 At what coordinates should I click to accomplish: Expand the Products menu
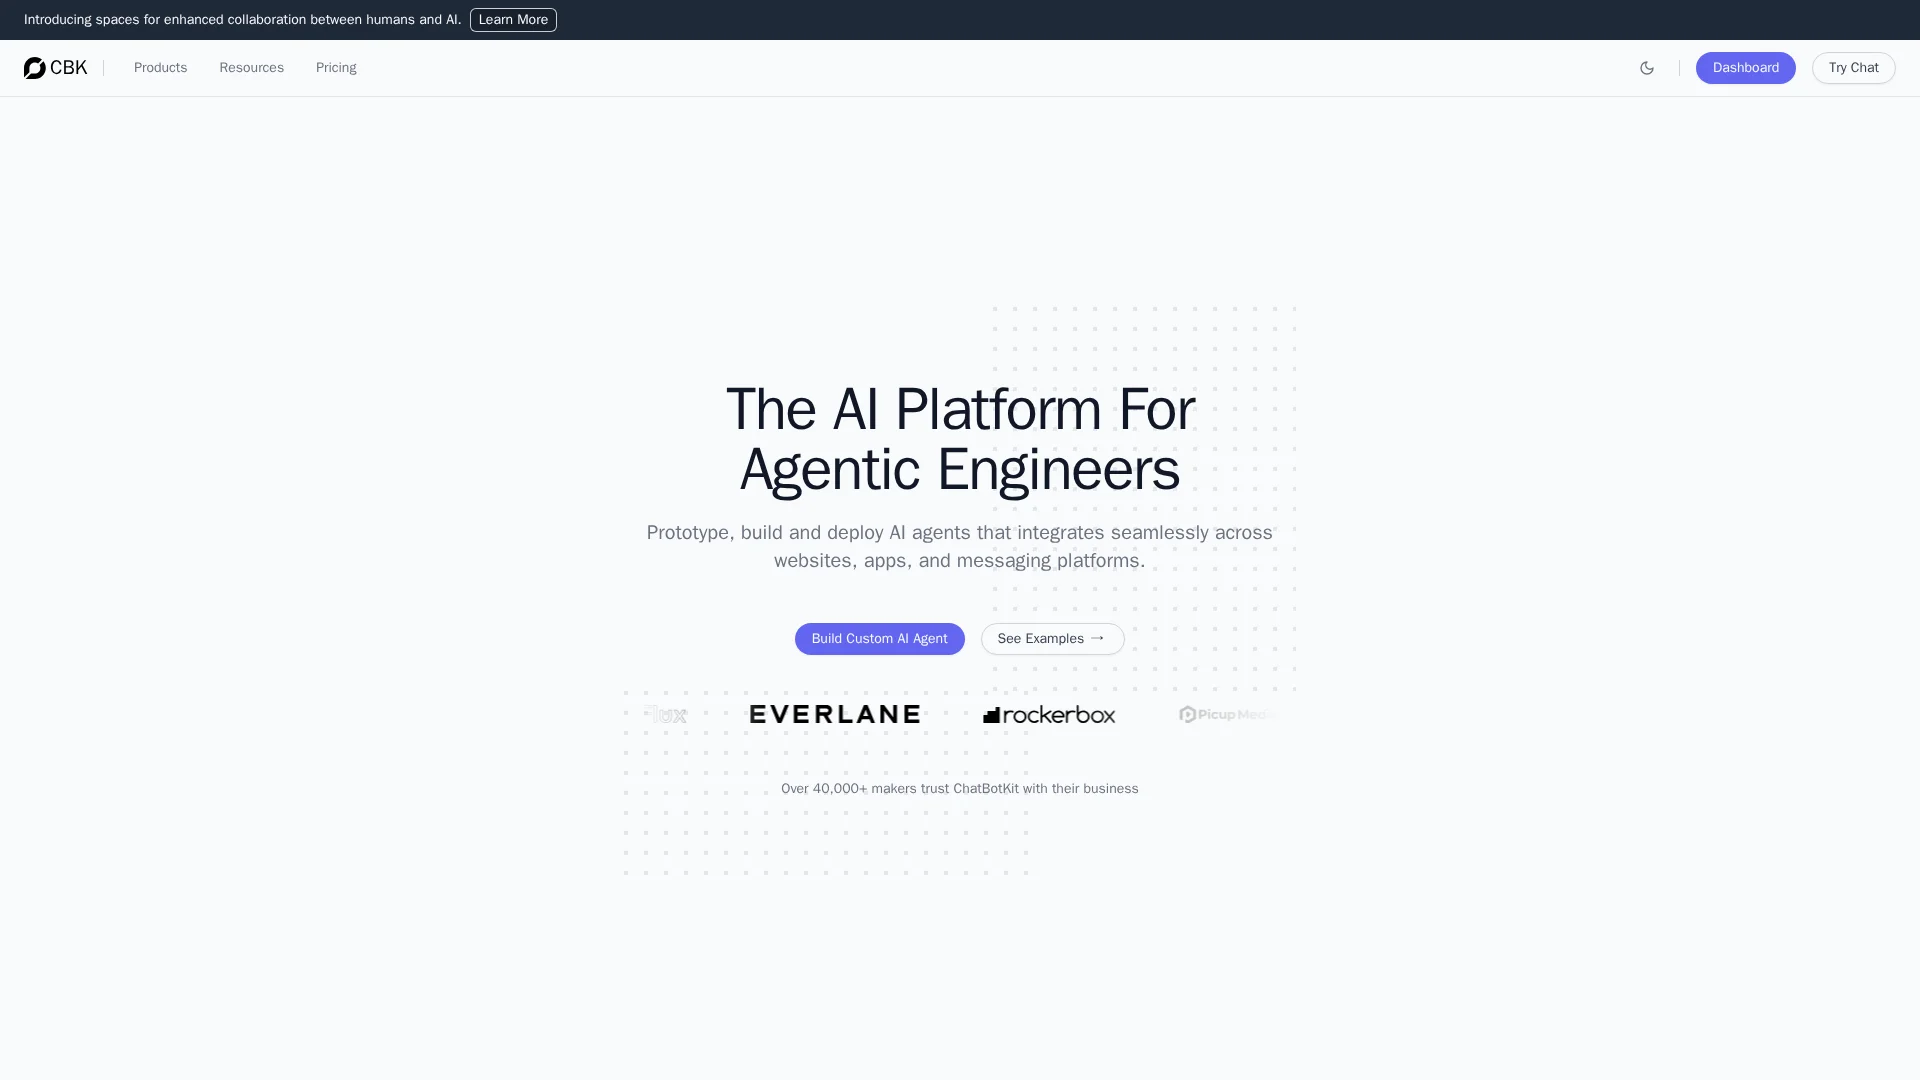point(160,68)
